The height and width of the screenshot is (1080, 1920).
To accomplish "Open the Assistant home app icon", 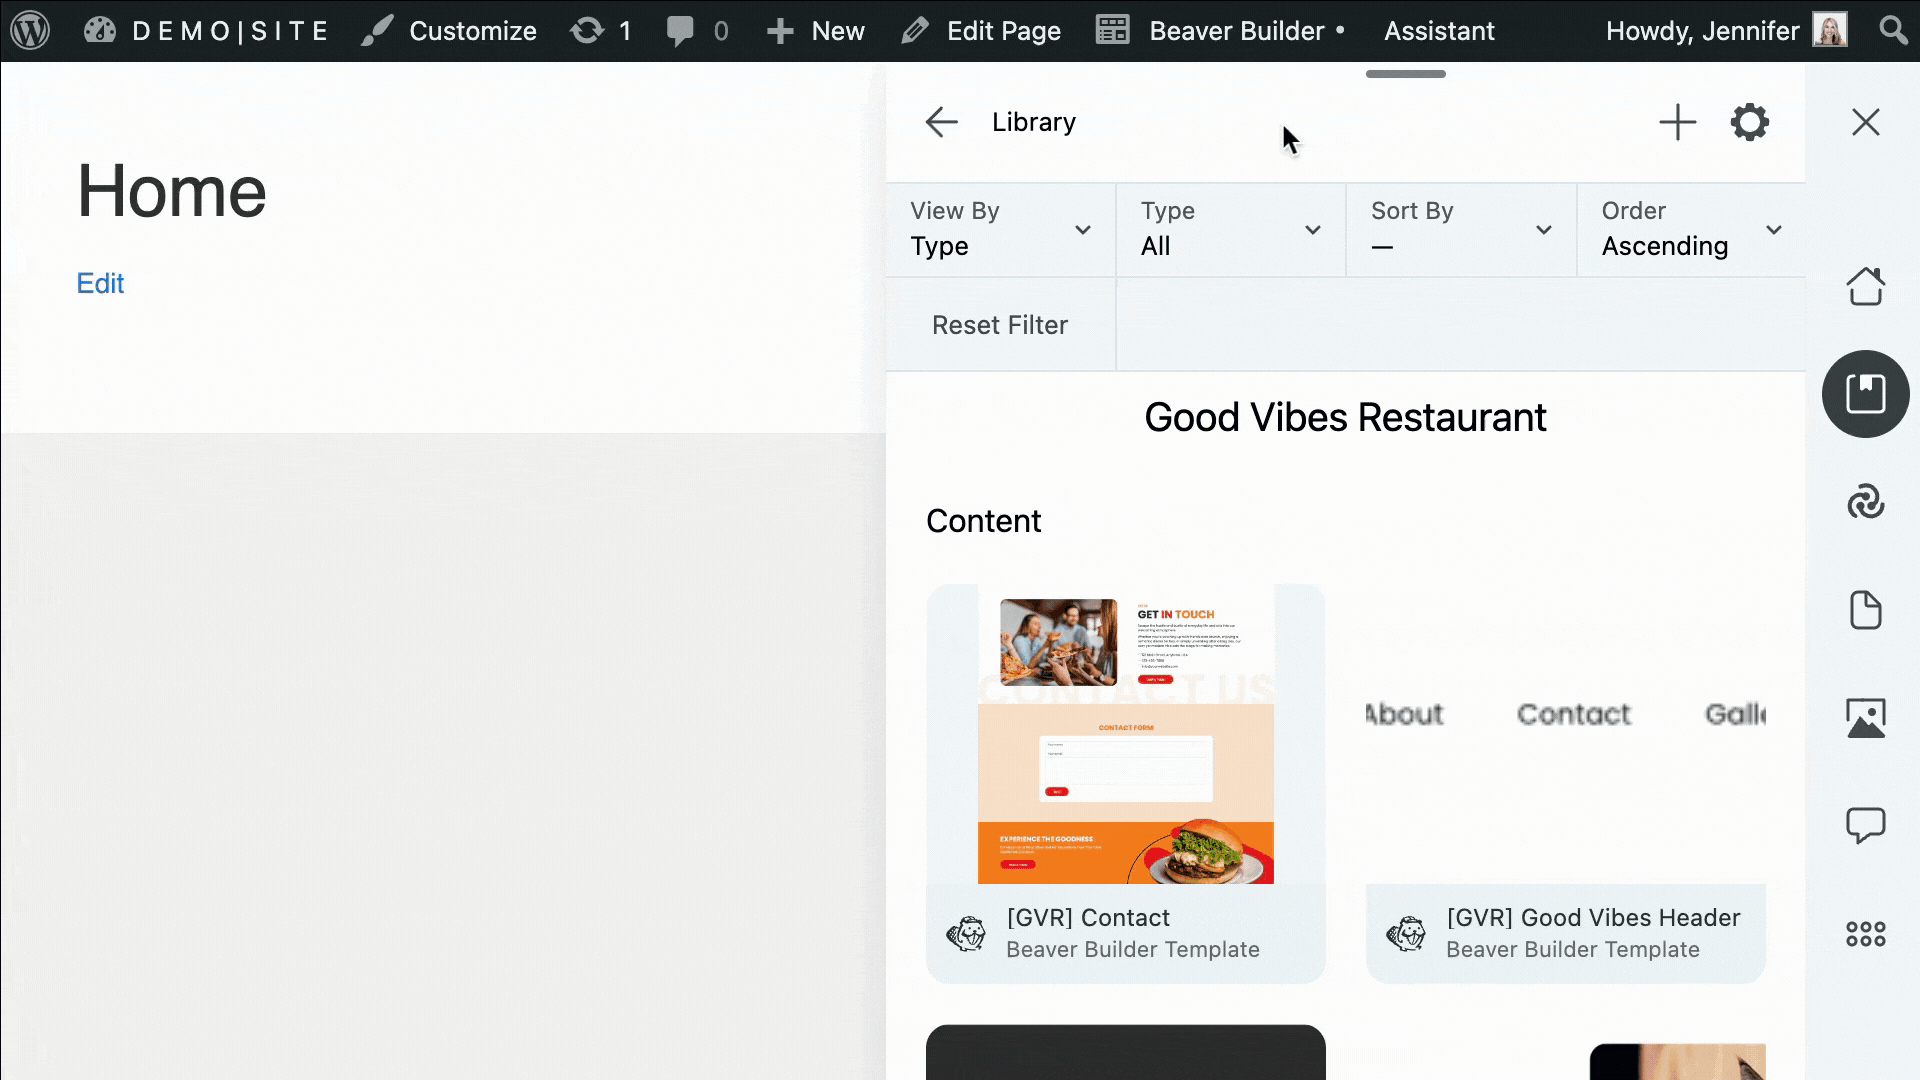I will (1865, 287).
